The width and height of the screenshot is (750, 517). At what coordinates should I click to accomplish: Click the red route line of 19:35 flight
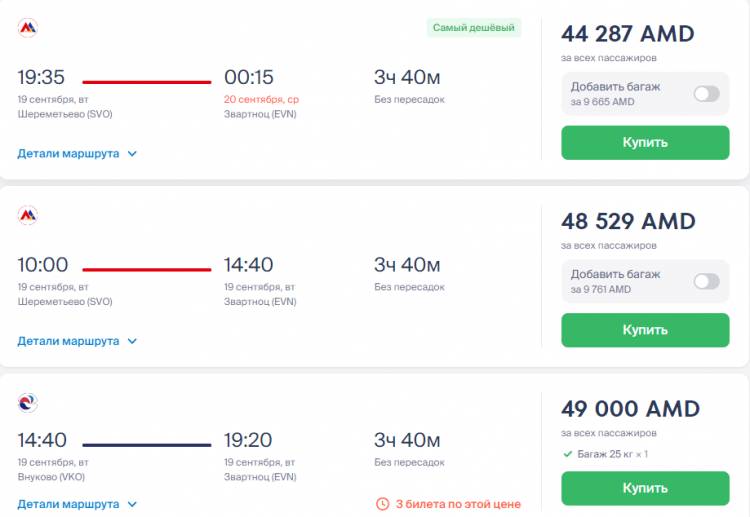[147, 82]
